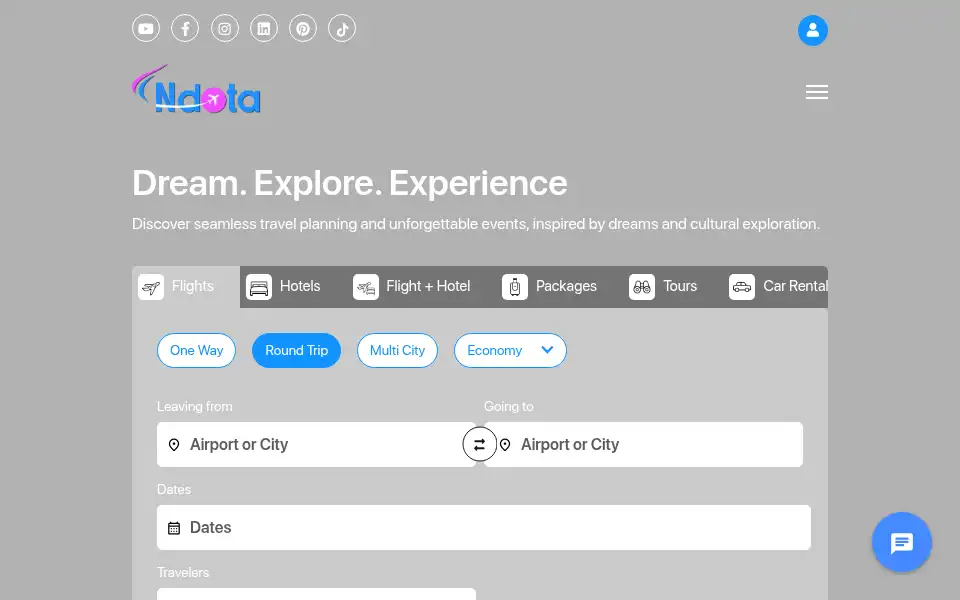This screenshot has height=600, width=960.
Task: Click the Going to label
Action: [509, 407]
